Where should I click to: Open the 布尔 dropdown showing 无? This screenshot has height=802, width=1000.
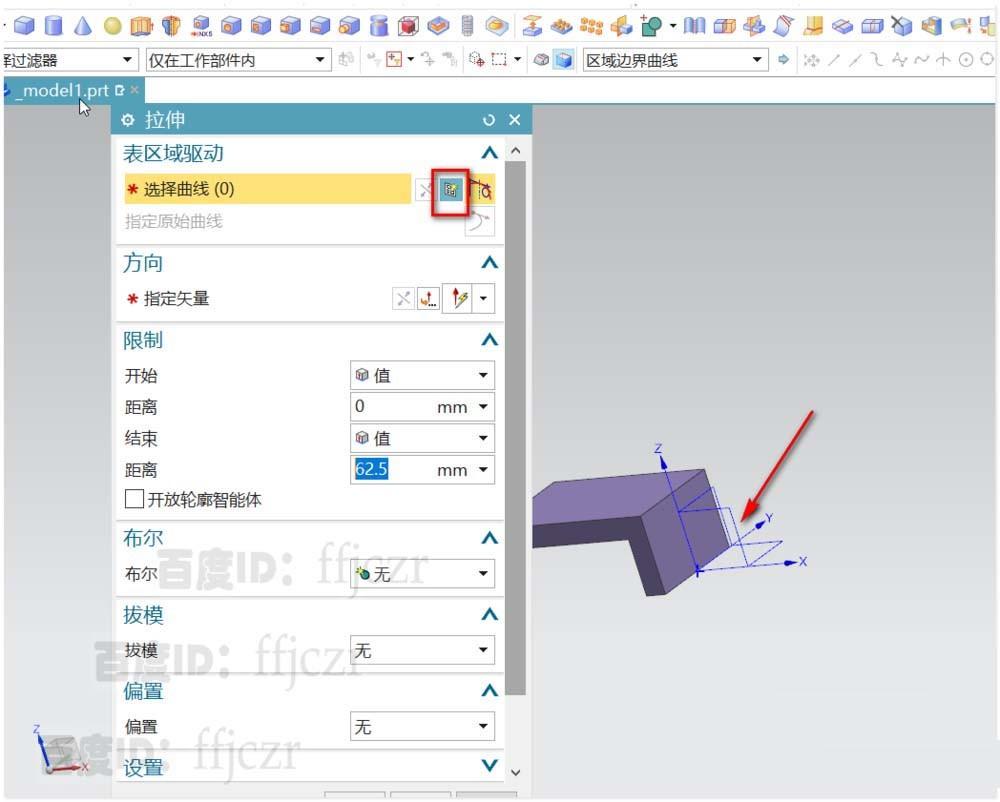click(422, 573)
